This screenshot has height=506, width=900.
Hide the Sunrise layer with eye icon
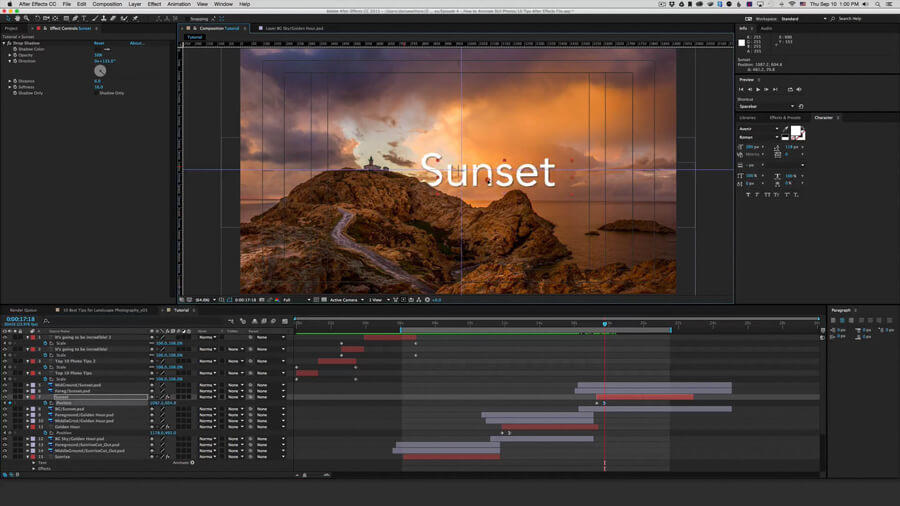(4, 456)
